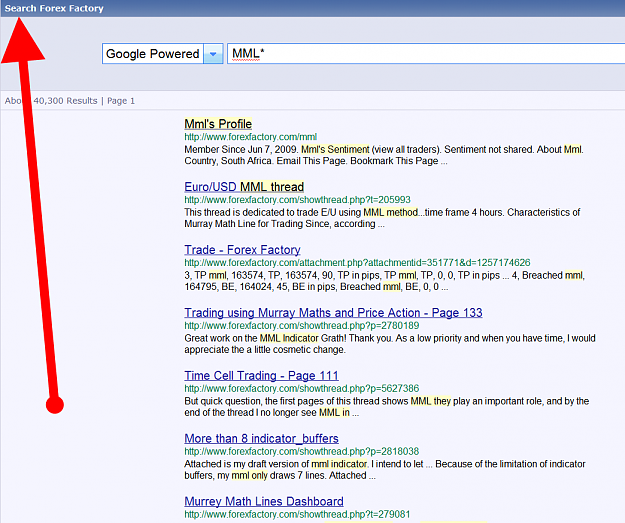Open the Mml's Profile result

pyautogui.click(x=218, y=124)
